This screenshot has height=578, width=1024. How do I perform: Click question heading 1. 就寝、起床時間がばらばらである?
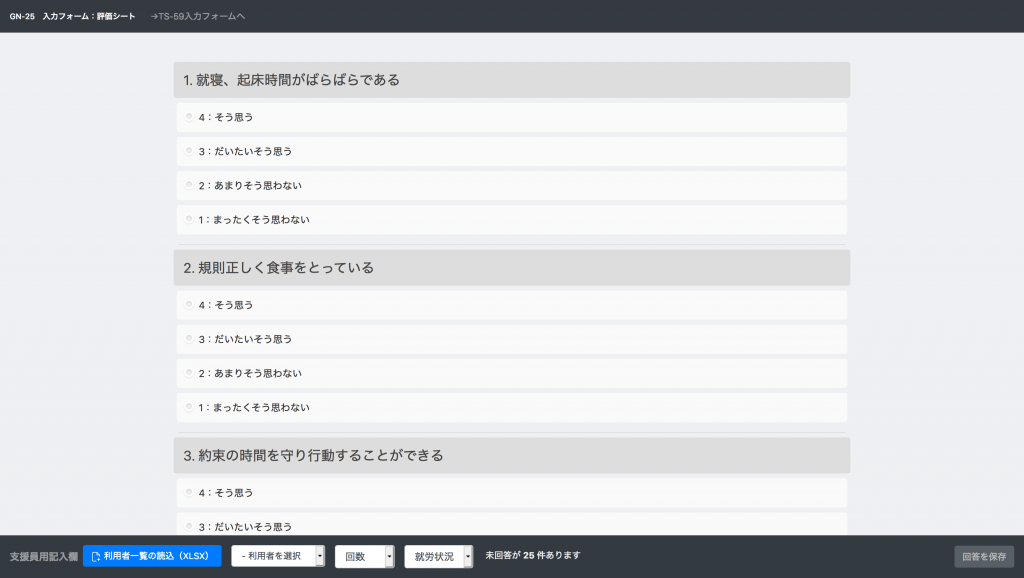coord(511,80)
